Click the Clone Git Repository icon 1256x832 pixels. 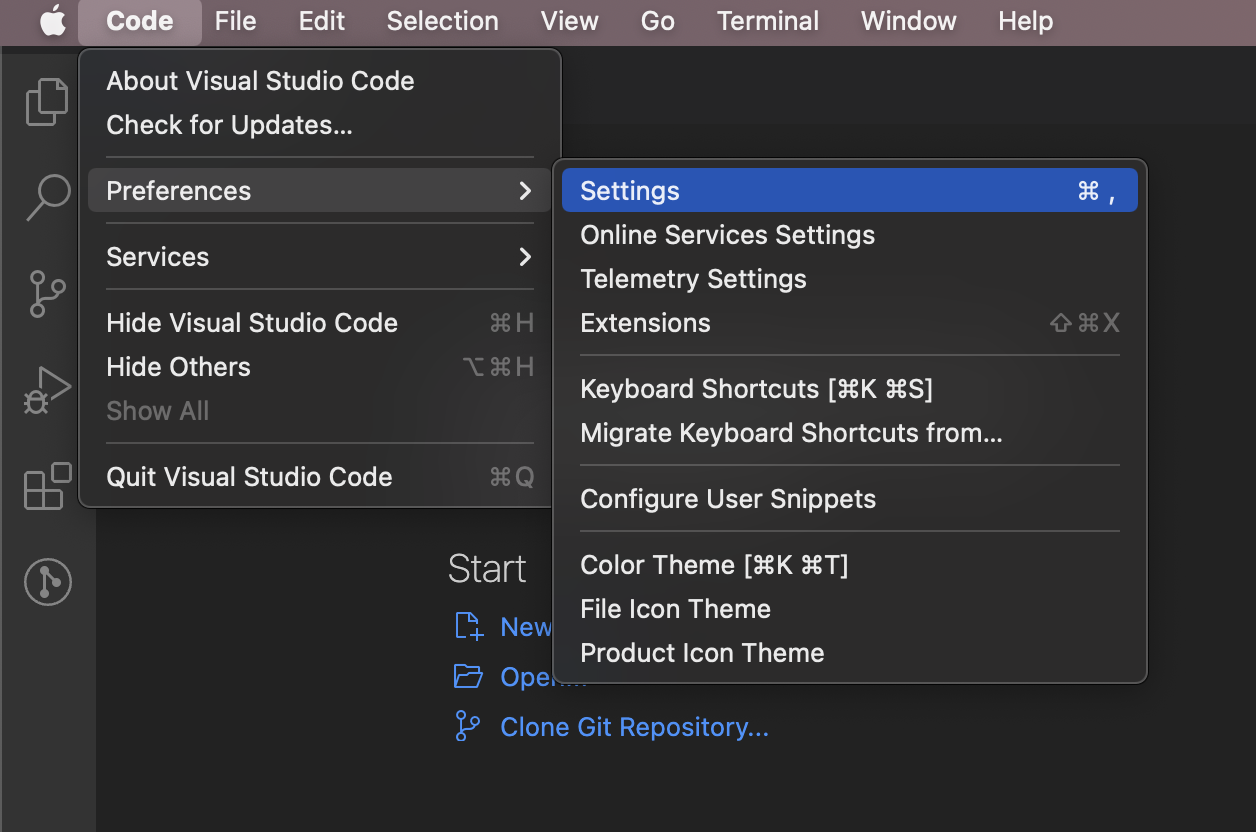click(x=467, y=727)
